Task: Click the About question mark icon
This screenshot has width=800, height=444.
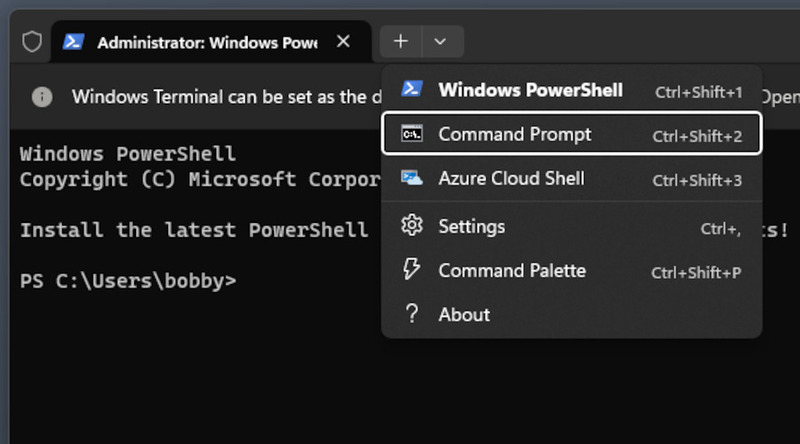Action: coord(411,314)
